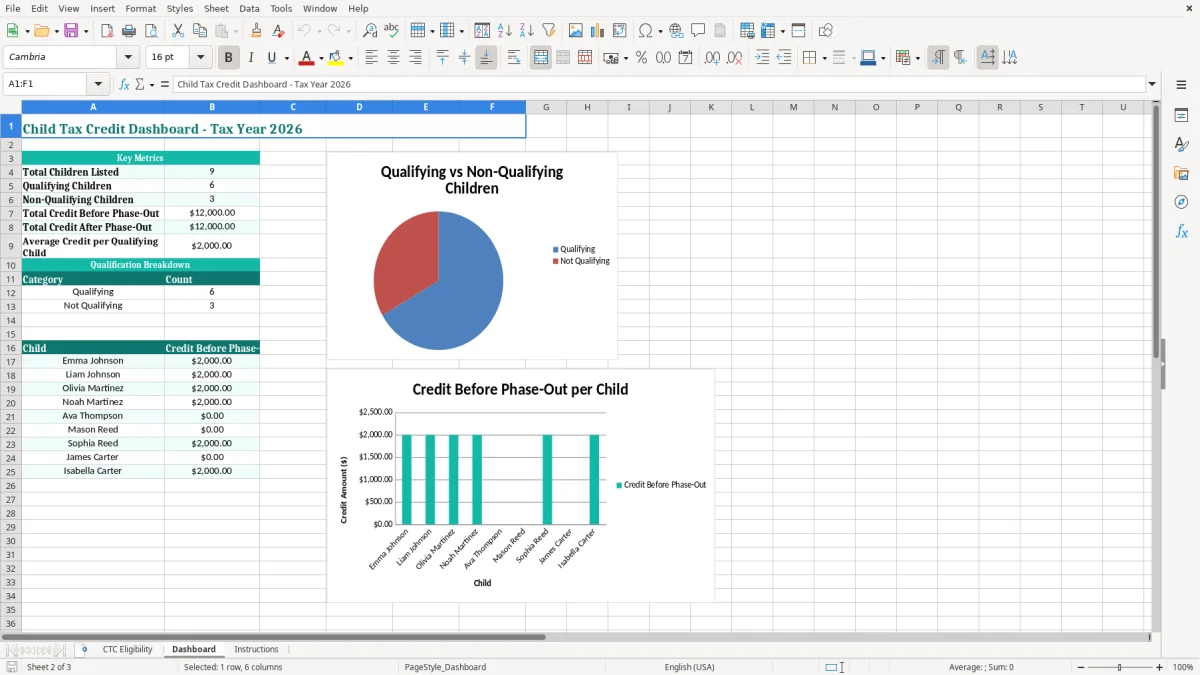Toggle Print Preview
The width and height of the screenshot is (1200, 675).
click(x=151, y=31)
